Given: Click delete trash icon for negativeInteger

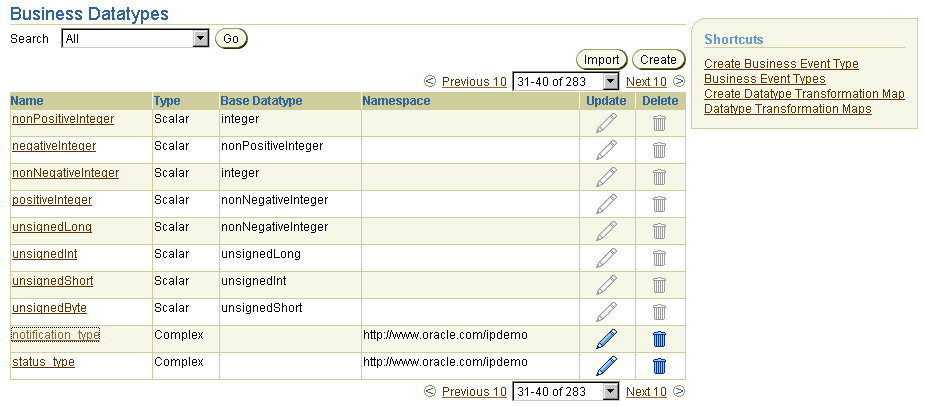Looking at the screenshot, I should [660, 150].
